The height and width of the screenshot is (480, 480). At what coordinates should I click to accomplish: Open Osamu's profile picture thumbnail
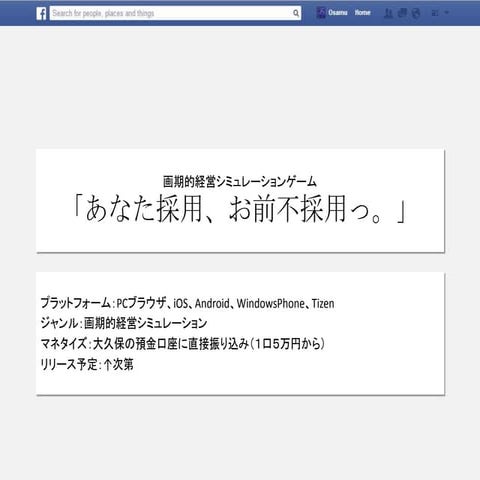coord(321,13)
